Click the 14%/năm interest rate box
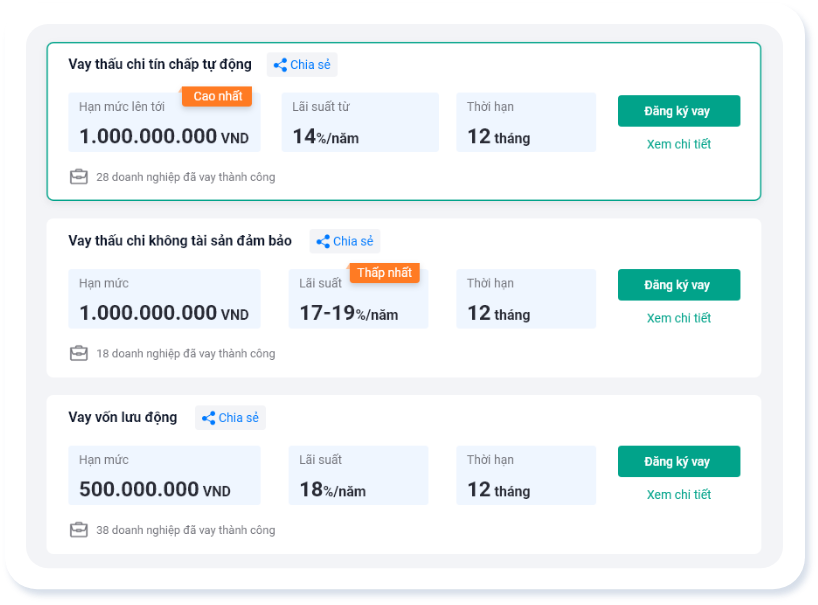The width and height of the screenshot is (818, 605). [360, 123]
